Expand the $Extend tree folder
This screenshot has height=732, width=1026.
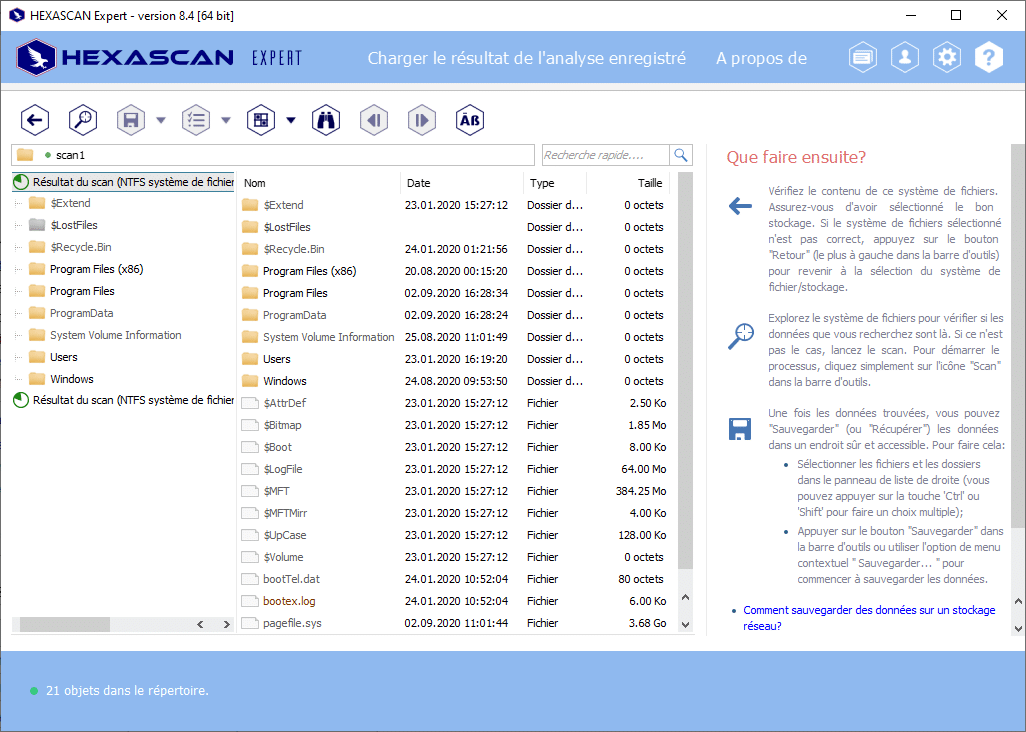coord(18,203)
